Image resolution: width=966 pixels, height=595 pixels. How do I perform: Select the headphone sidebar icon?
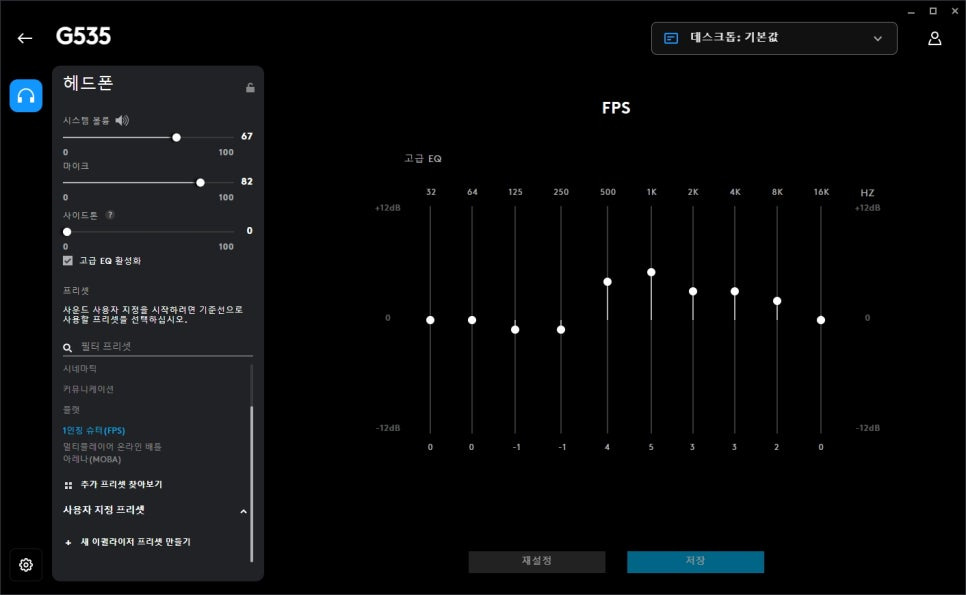[x=26, y=95]
